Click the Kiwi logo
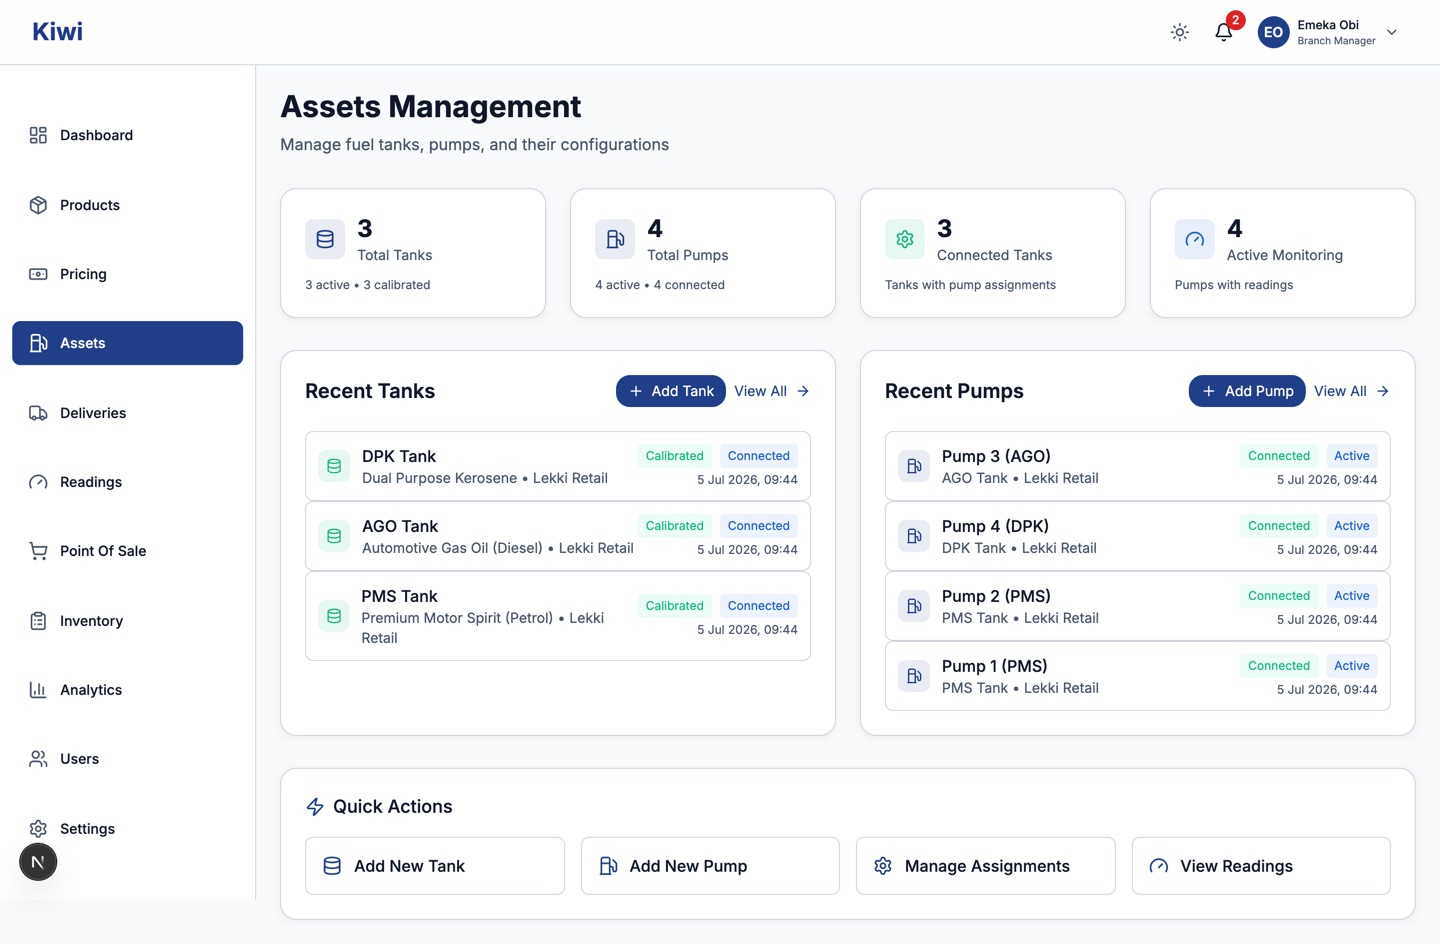 (x=57, y=32)
